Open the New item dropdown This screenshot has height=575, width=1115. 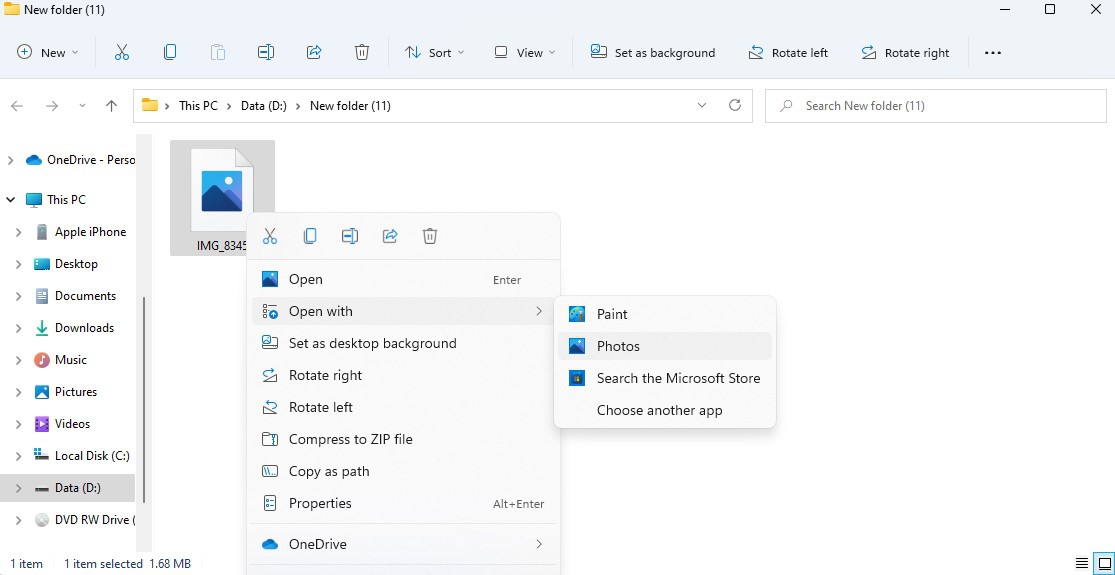(48, 53)
